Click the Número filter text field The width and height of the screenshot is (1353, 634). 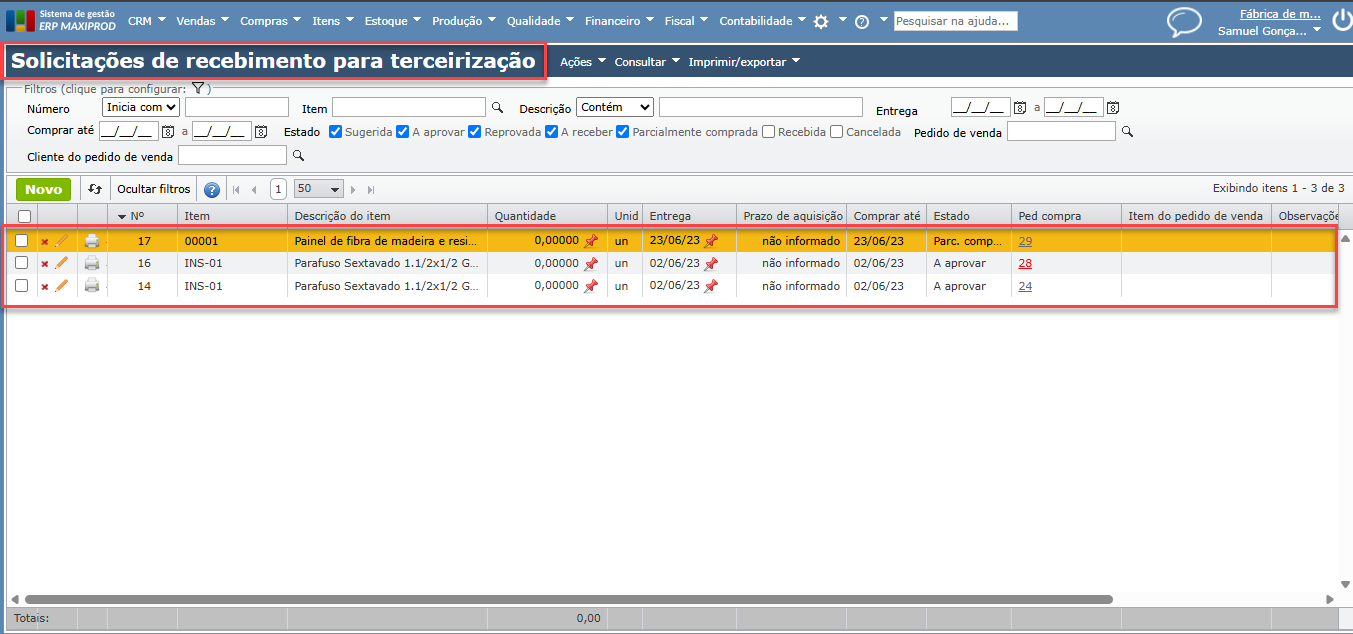[x=237, y=107]
